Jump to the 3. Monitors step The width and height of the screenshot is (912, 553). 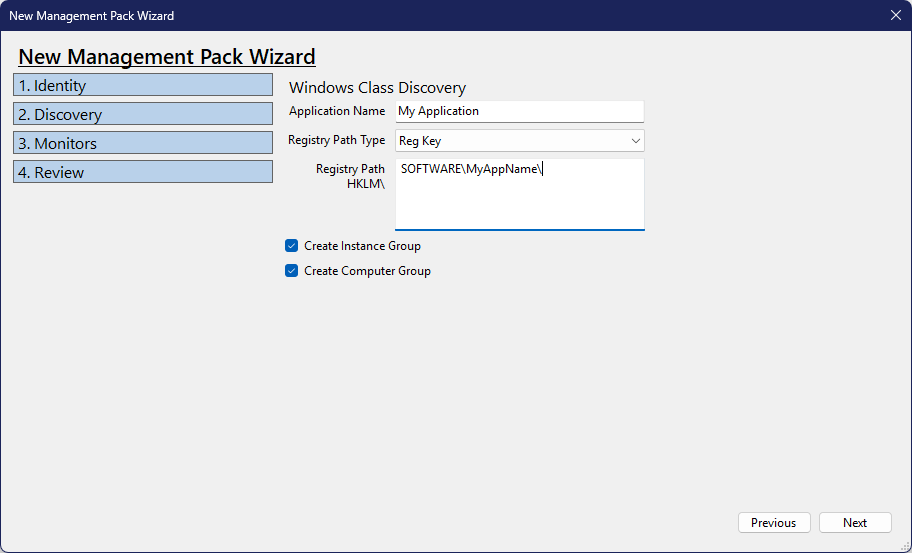(x=143, y=143)
